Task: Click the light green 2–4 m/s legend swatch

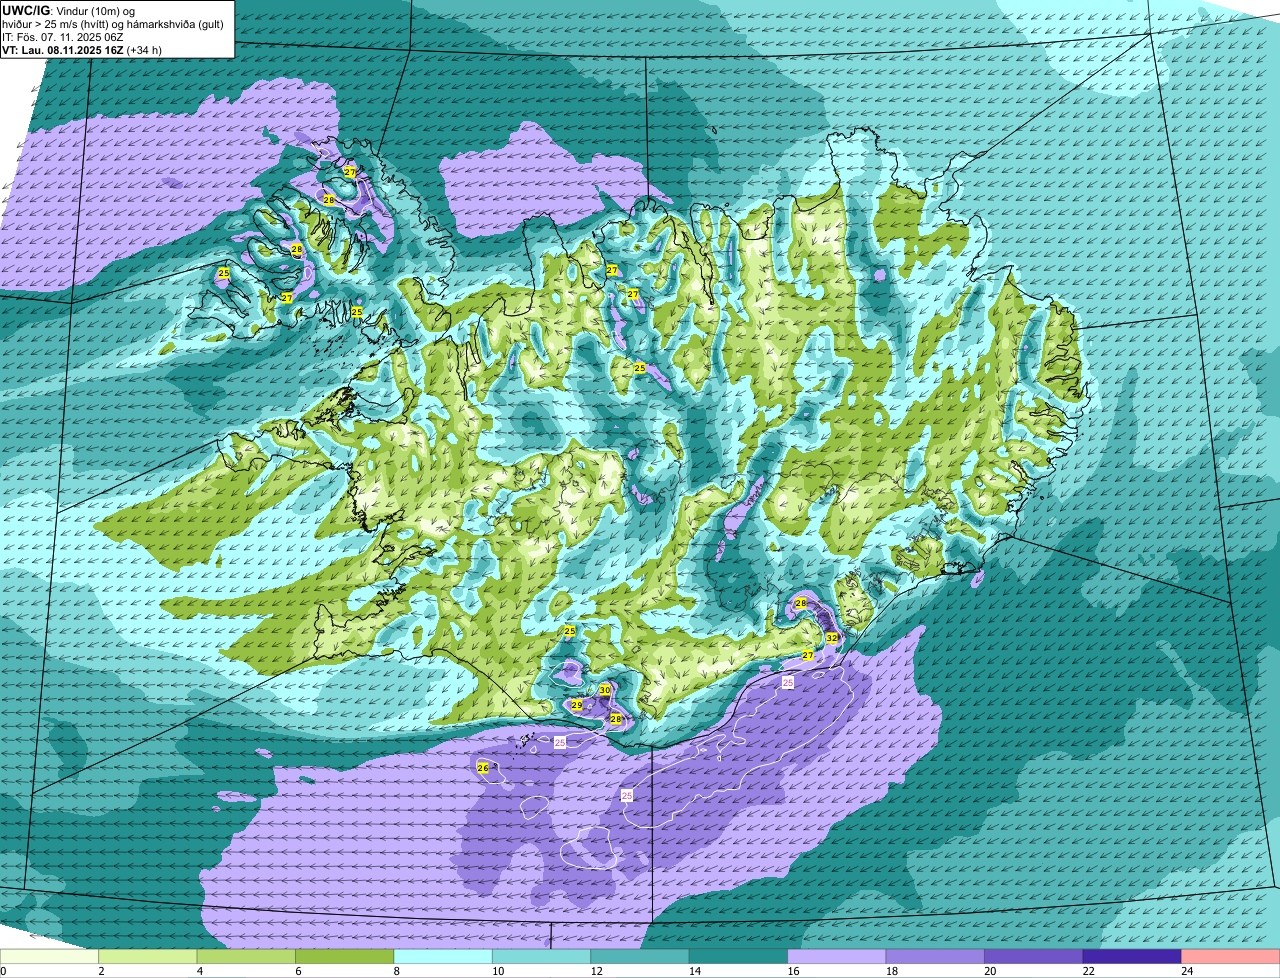Action: (x=148, y=957)
